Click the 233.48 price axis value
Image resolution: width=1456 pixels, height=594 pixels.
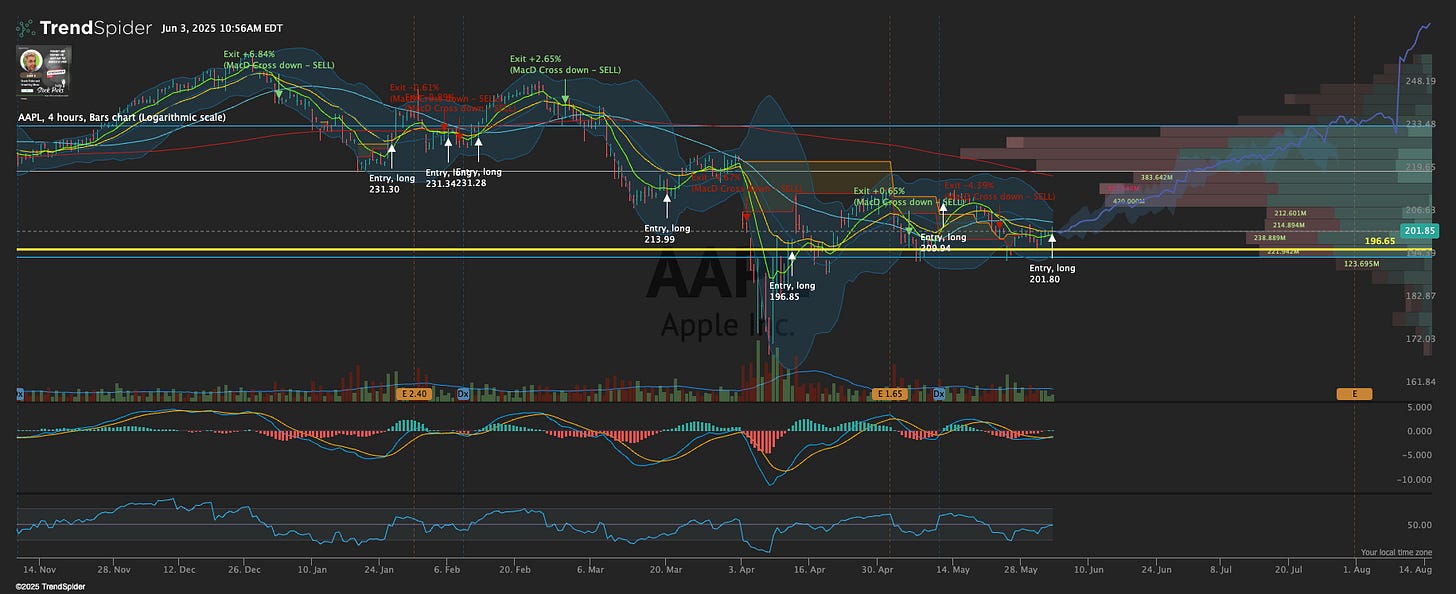[1421, 124]
